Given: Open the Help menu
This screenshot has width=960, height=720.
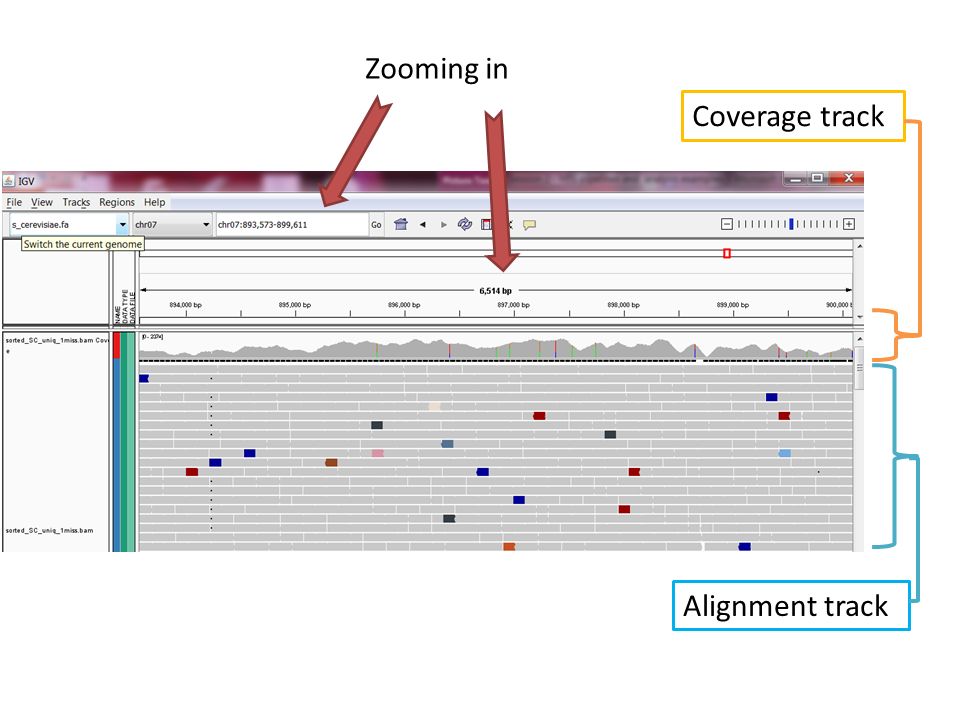Looking at the screenshot, I should (154, 202).
